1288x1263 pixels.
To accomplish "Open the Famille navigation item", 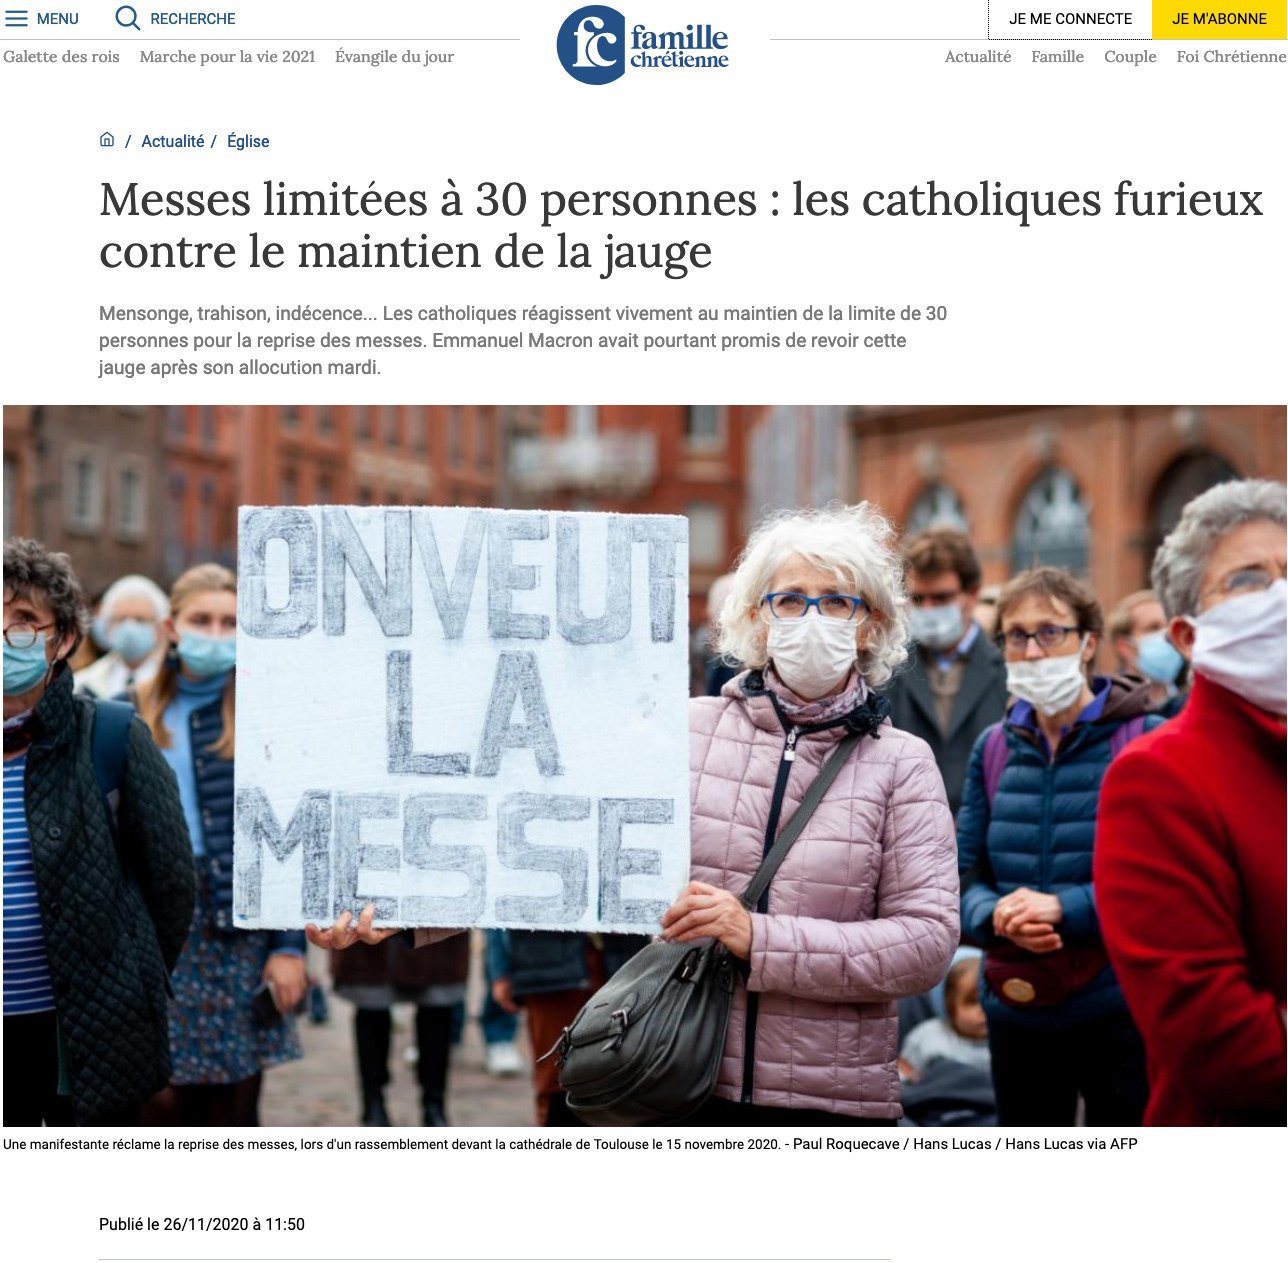I will pos(1057,56).
